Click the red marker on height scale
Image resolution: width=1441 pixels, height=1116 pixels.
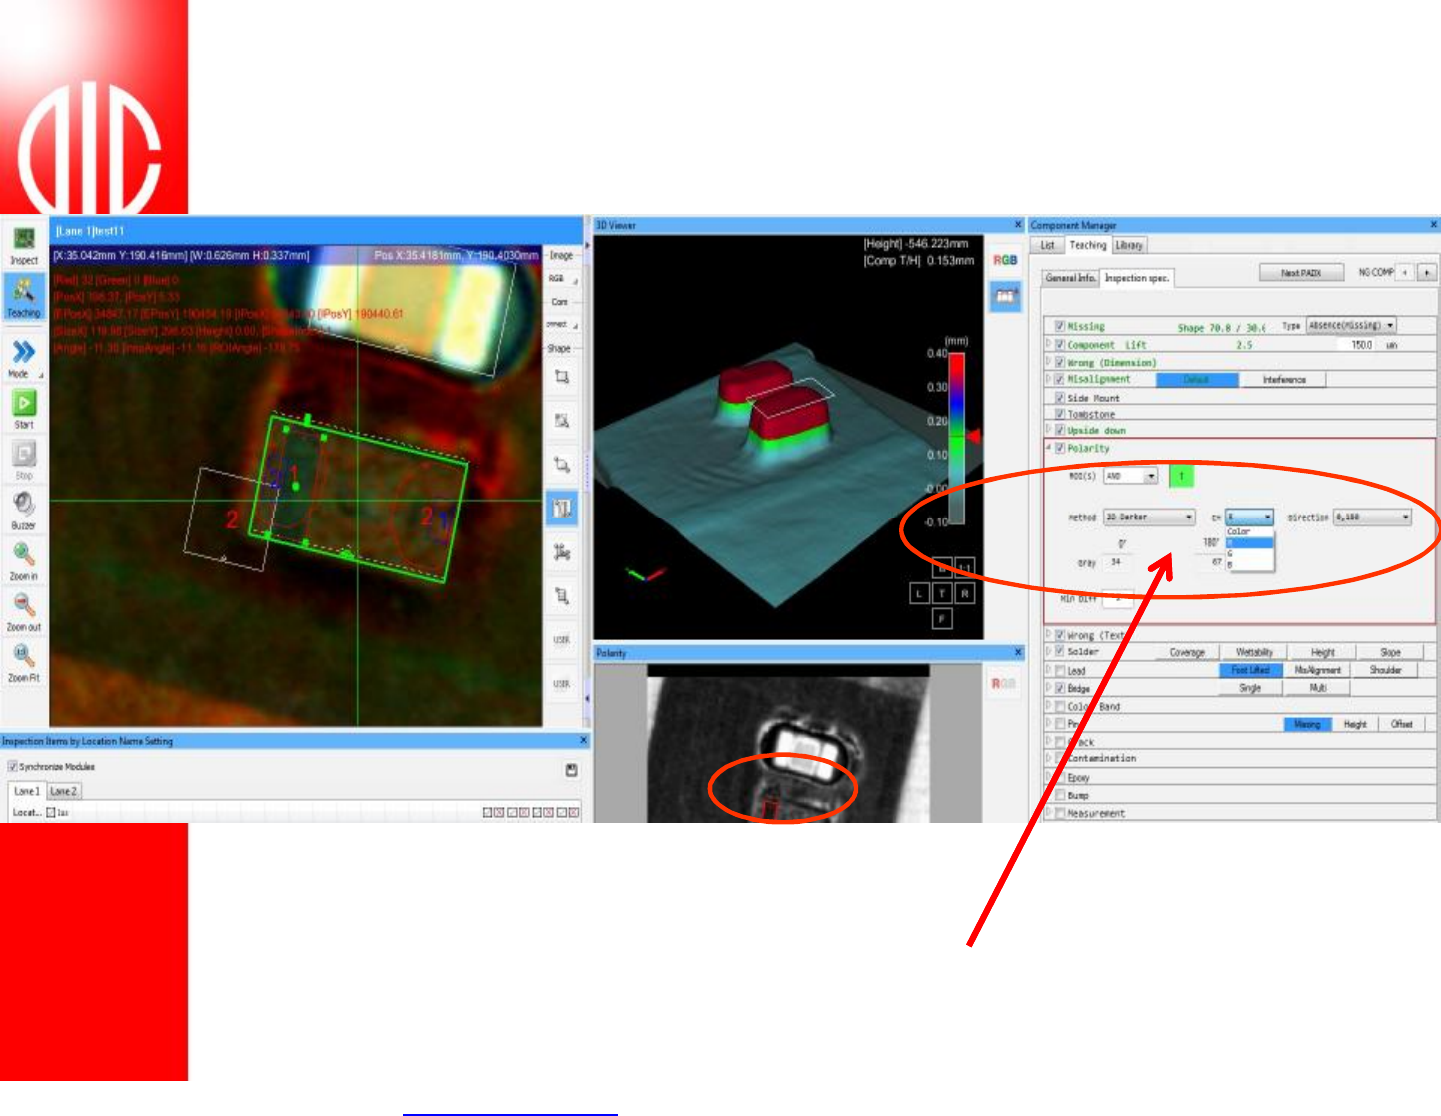[x=973, y=436]
